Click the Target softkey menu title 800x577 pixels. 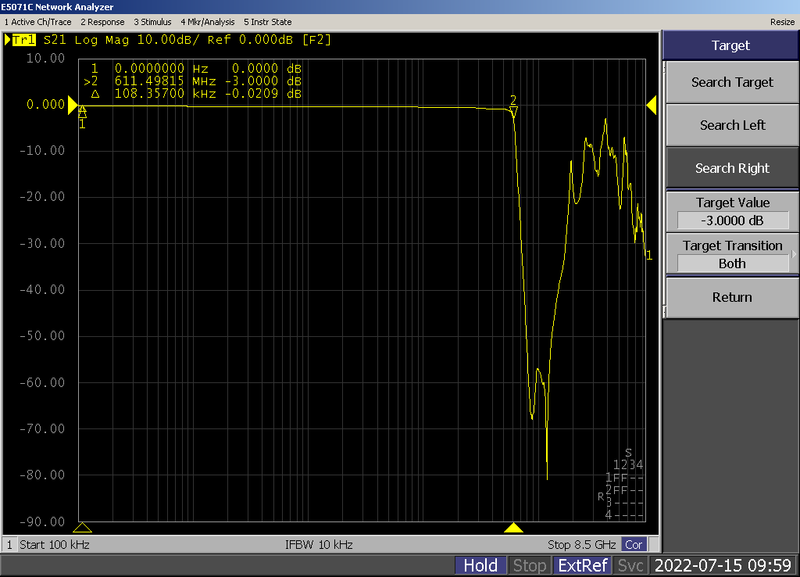[x=731, y=45]
